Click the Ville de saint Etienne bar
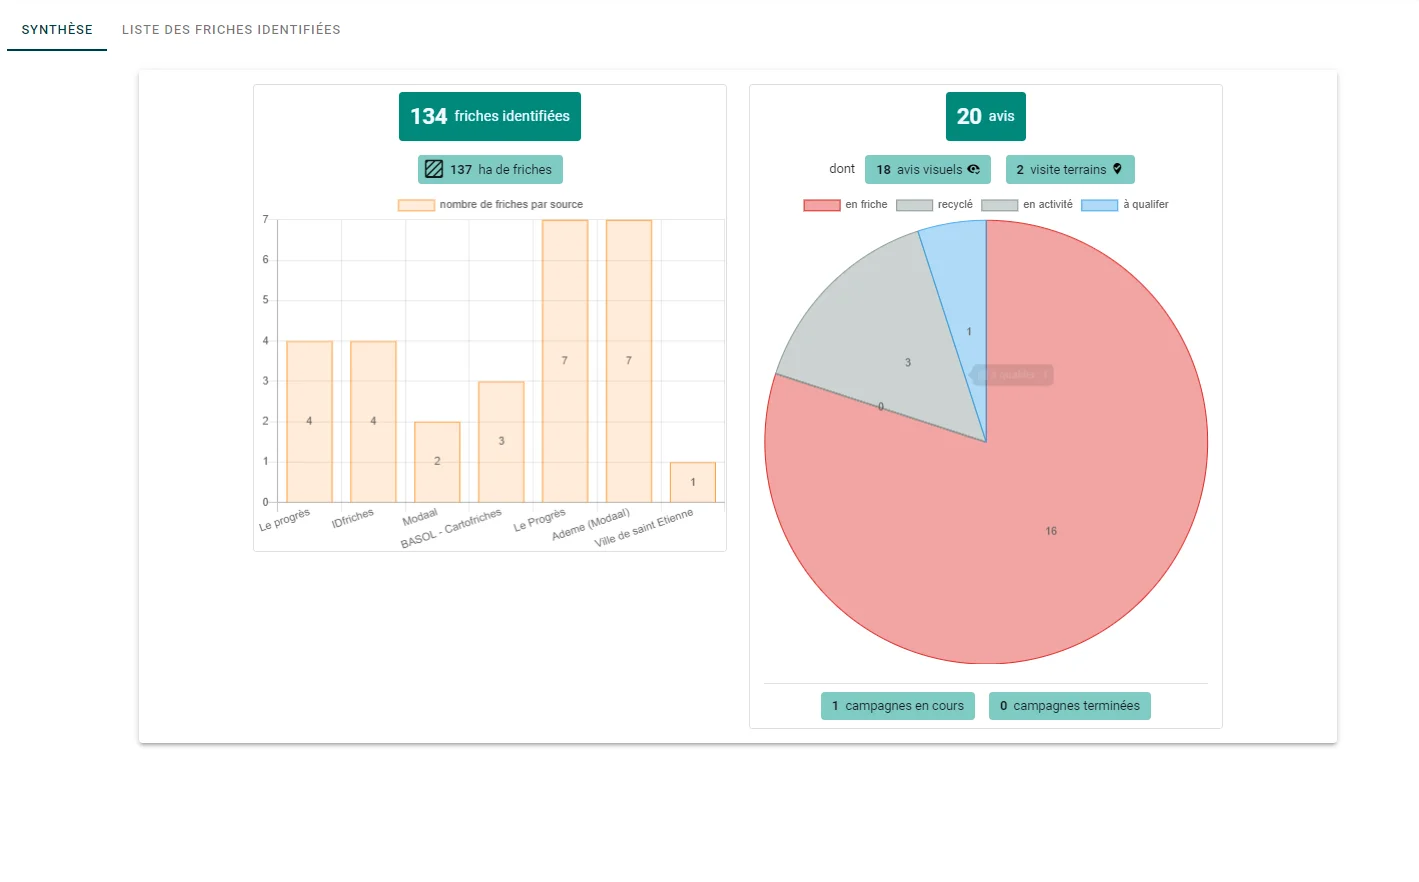1419x882 pixels. click(x=693, y=482)
